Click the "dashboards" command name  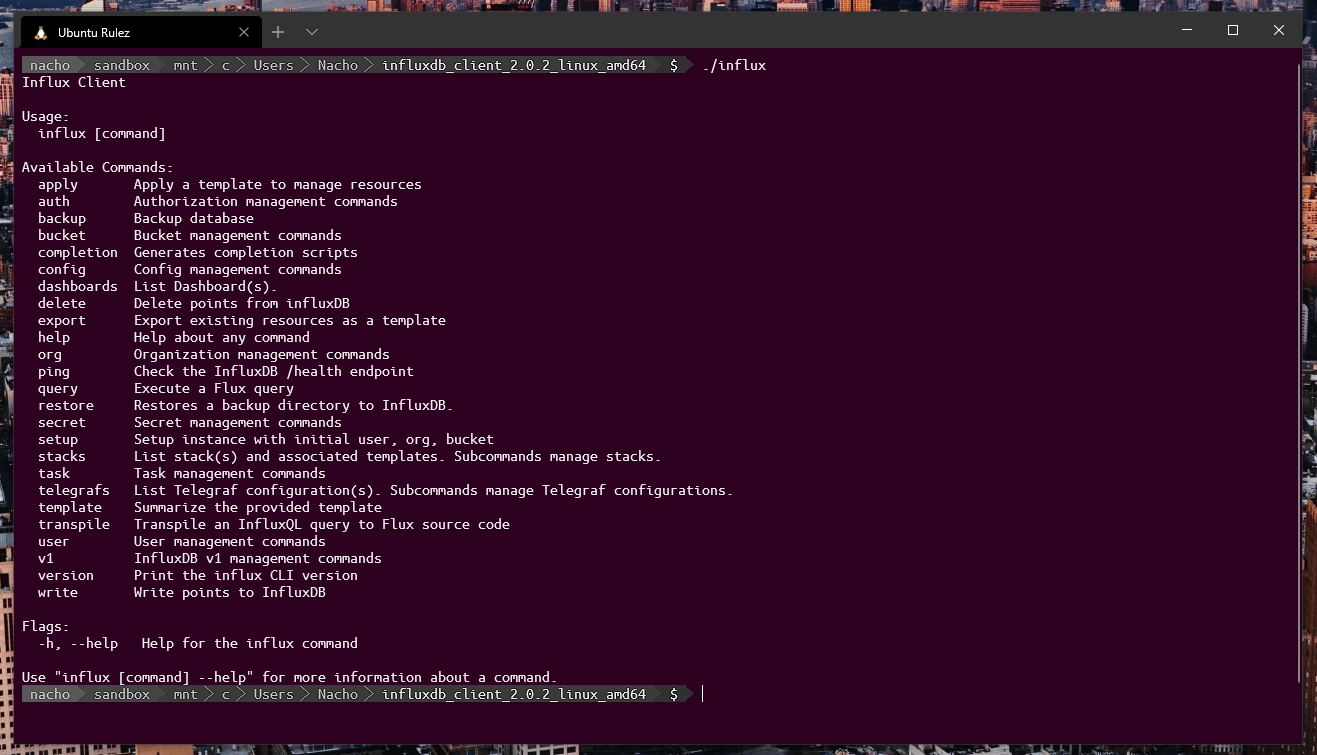78,287
